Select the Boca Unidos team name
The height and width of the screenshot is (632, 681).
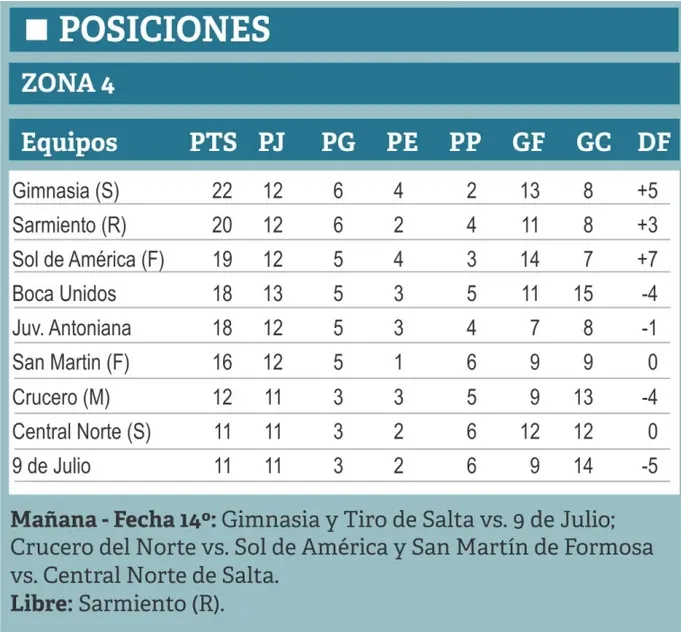pyautogui.click(x=64, y=294)
